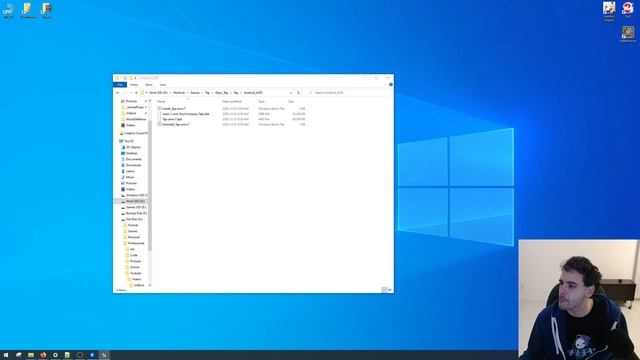Open the Share ribbon tab

[x=149, y=84]
